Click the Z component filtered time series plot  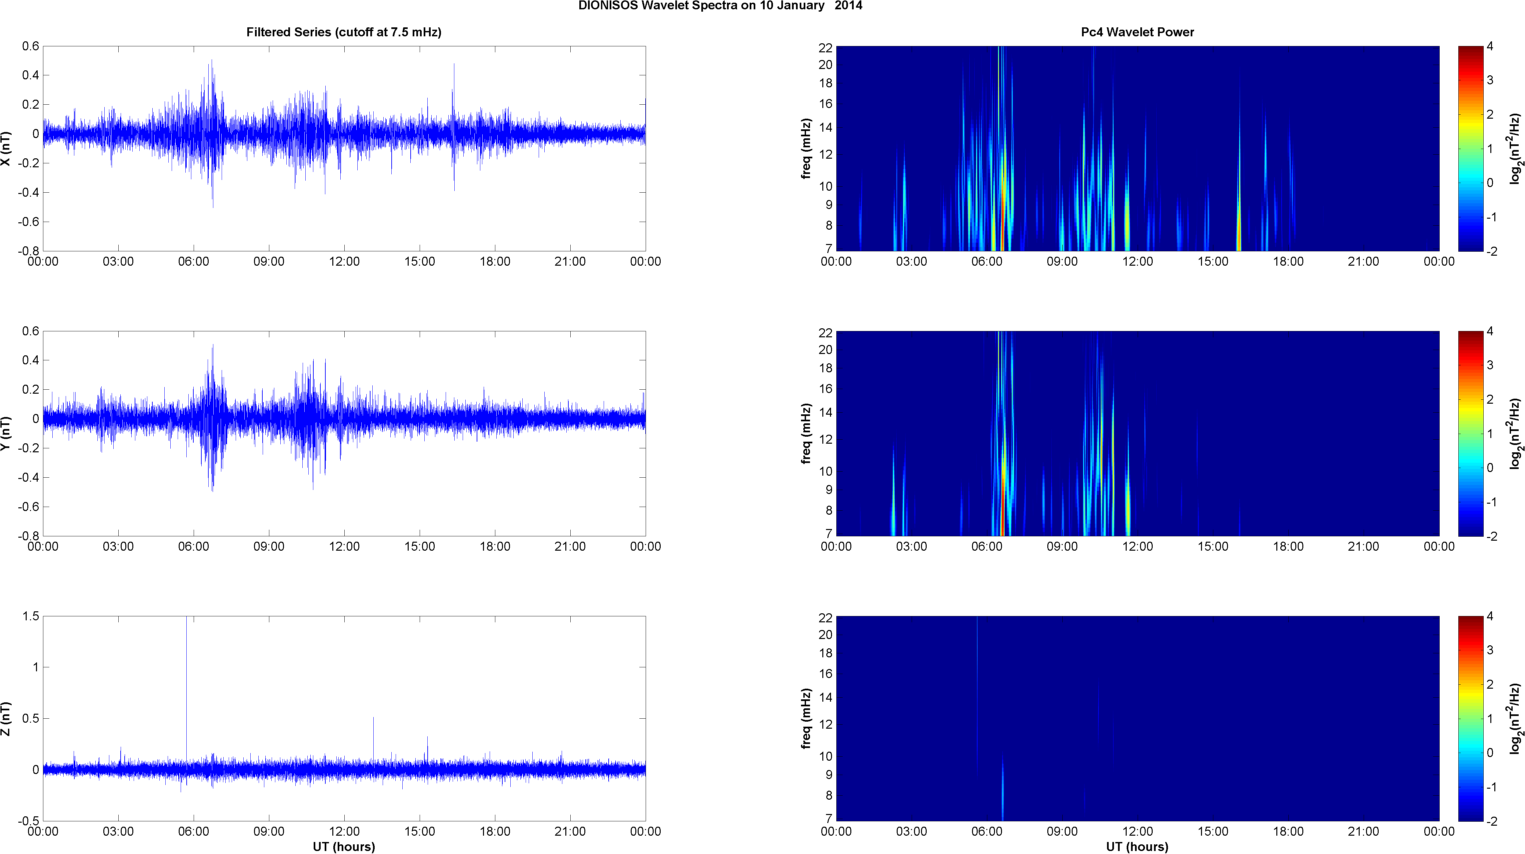(x=344, y=718)
